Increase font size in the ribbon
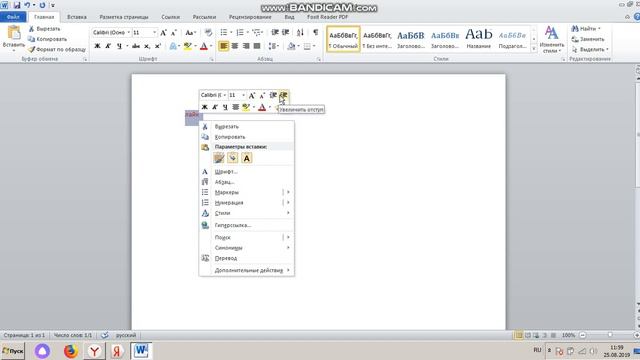This screenshot has width=640, height=360. tap(163, 33)
